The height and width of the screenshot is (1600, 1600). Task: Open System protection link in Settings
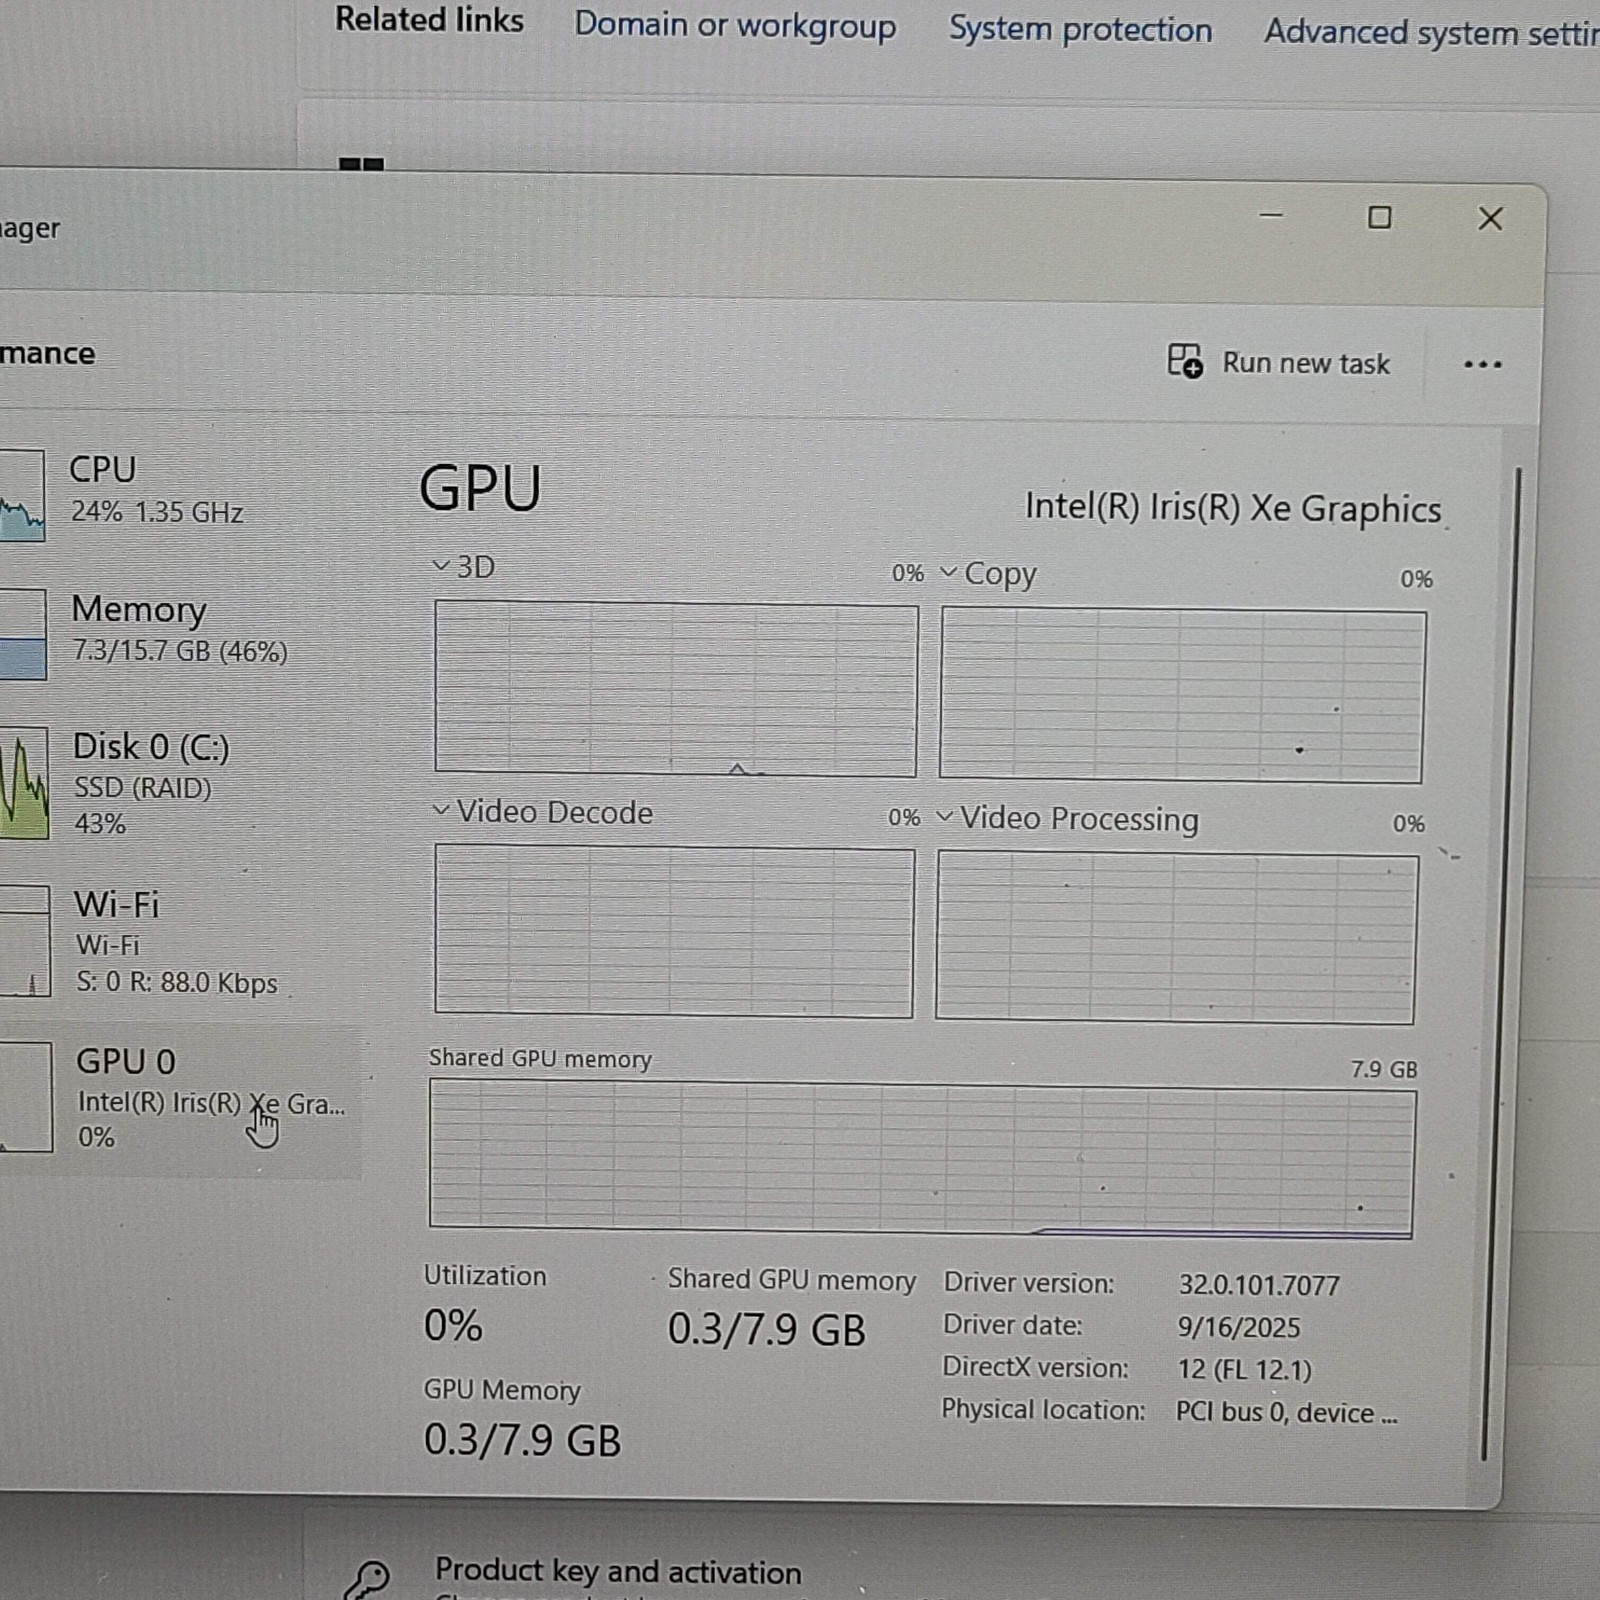pyautogui.click(x=1080, y=29)
